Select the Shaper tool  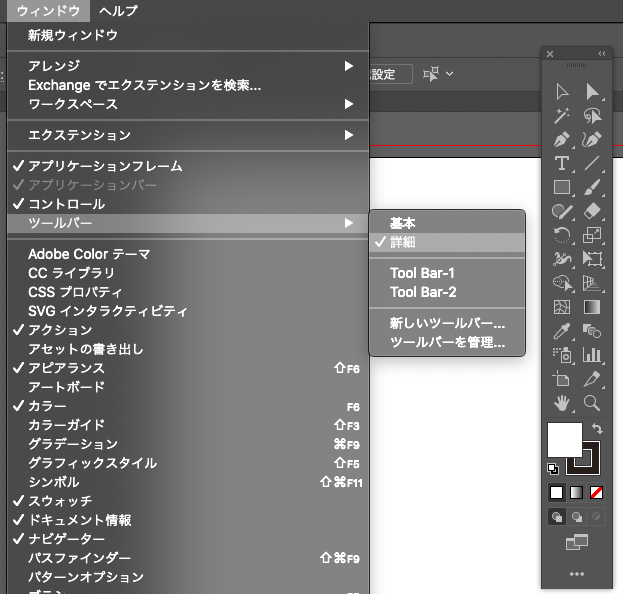562,211
